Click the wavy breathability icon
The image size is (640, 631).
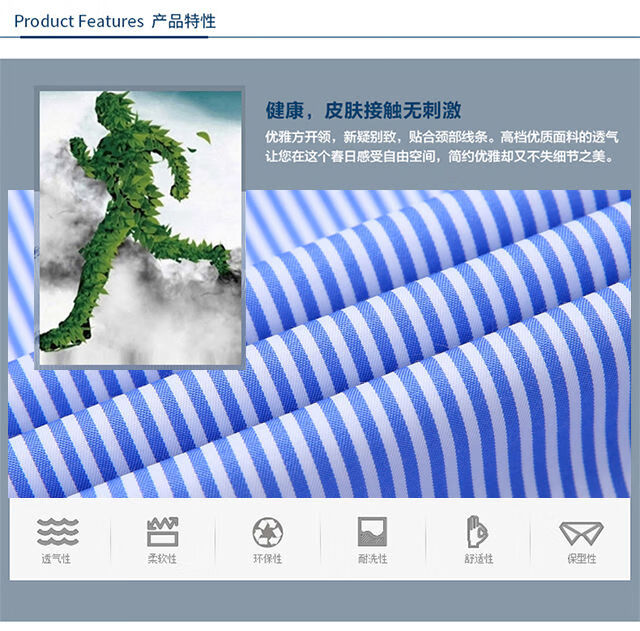(x=56, y=531)
